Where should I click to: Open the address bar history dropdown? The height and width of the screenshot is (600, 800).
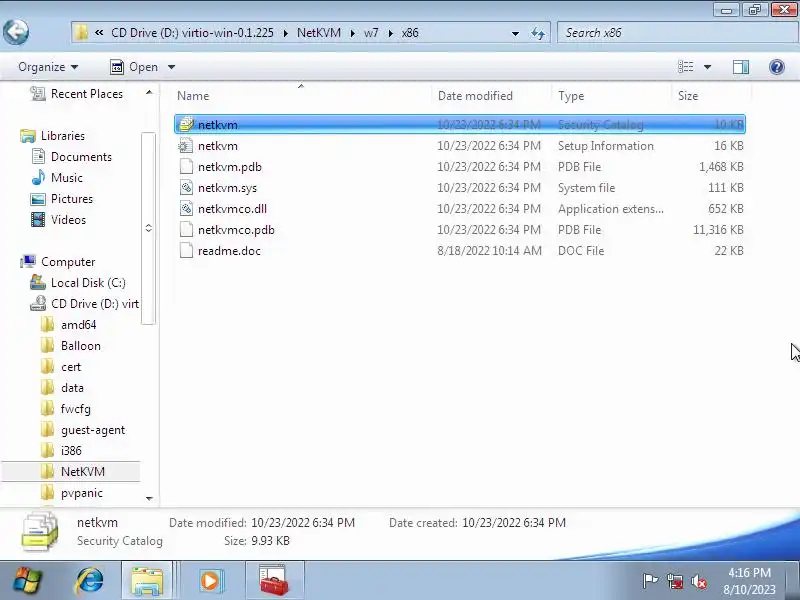pyautogui.click(x=515, y=34)
